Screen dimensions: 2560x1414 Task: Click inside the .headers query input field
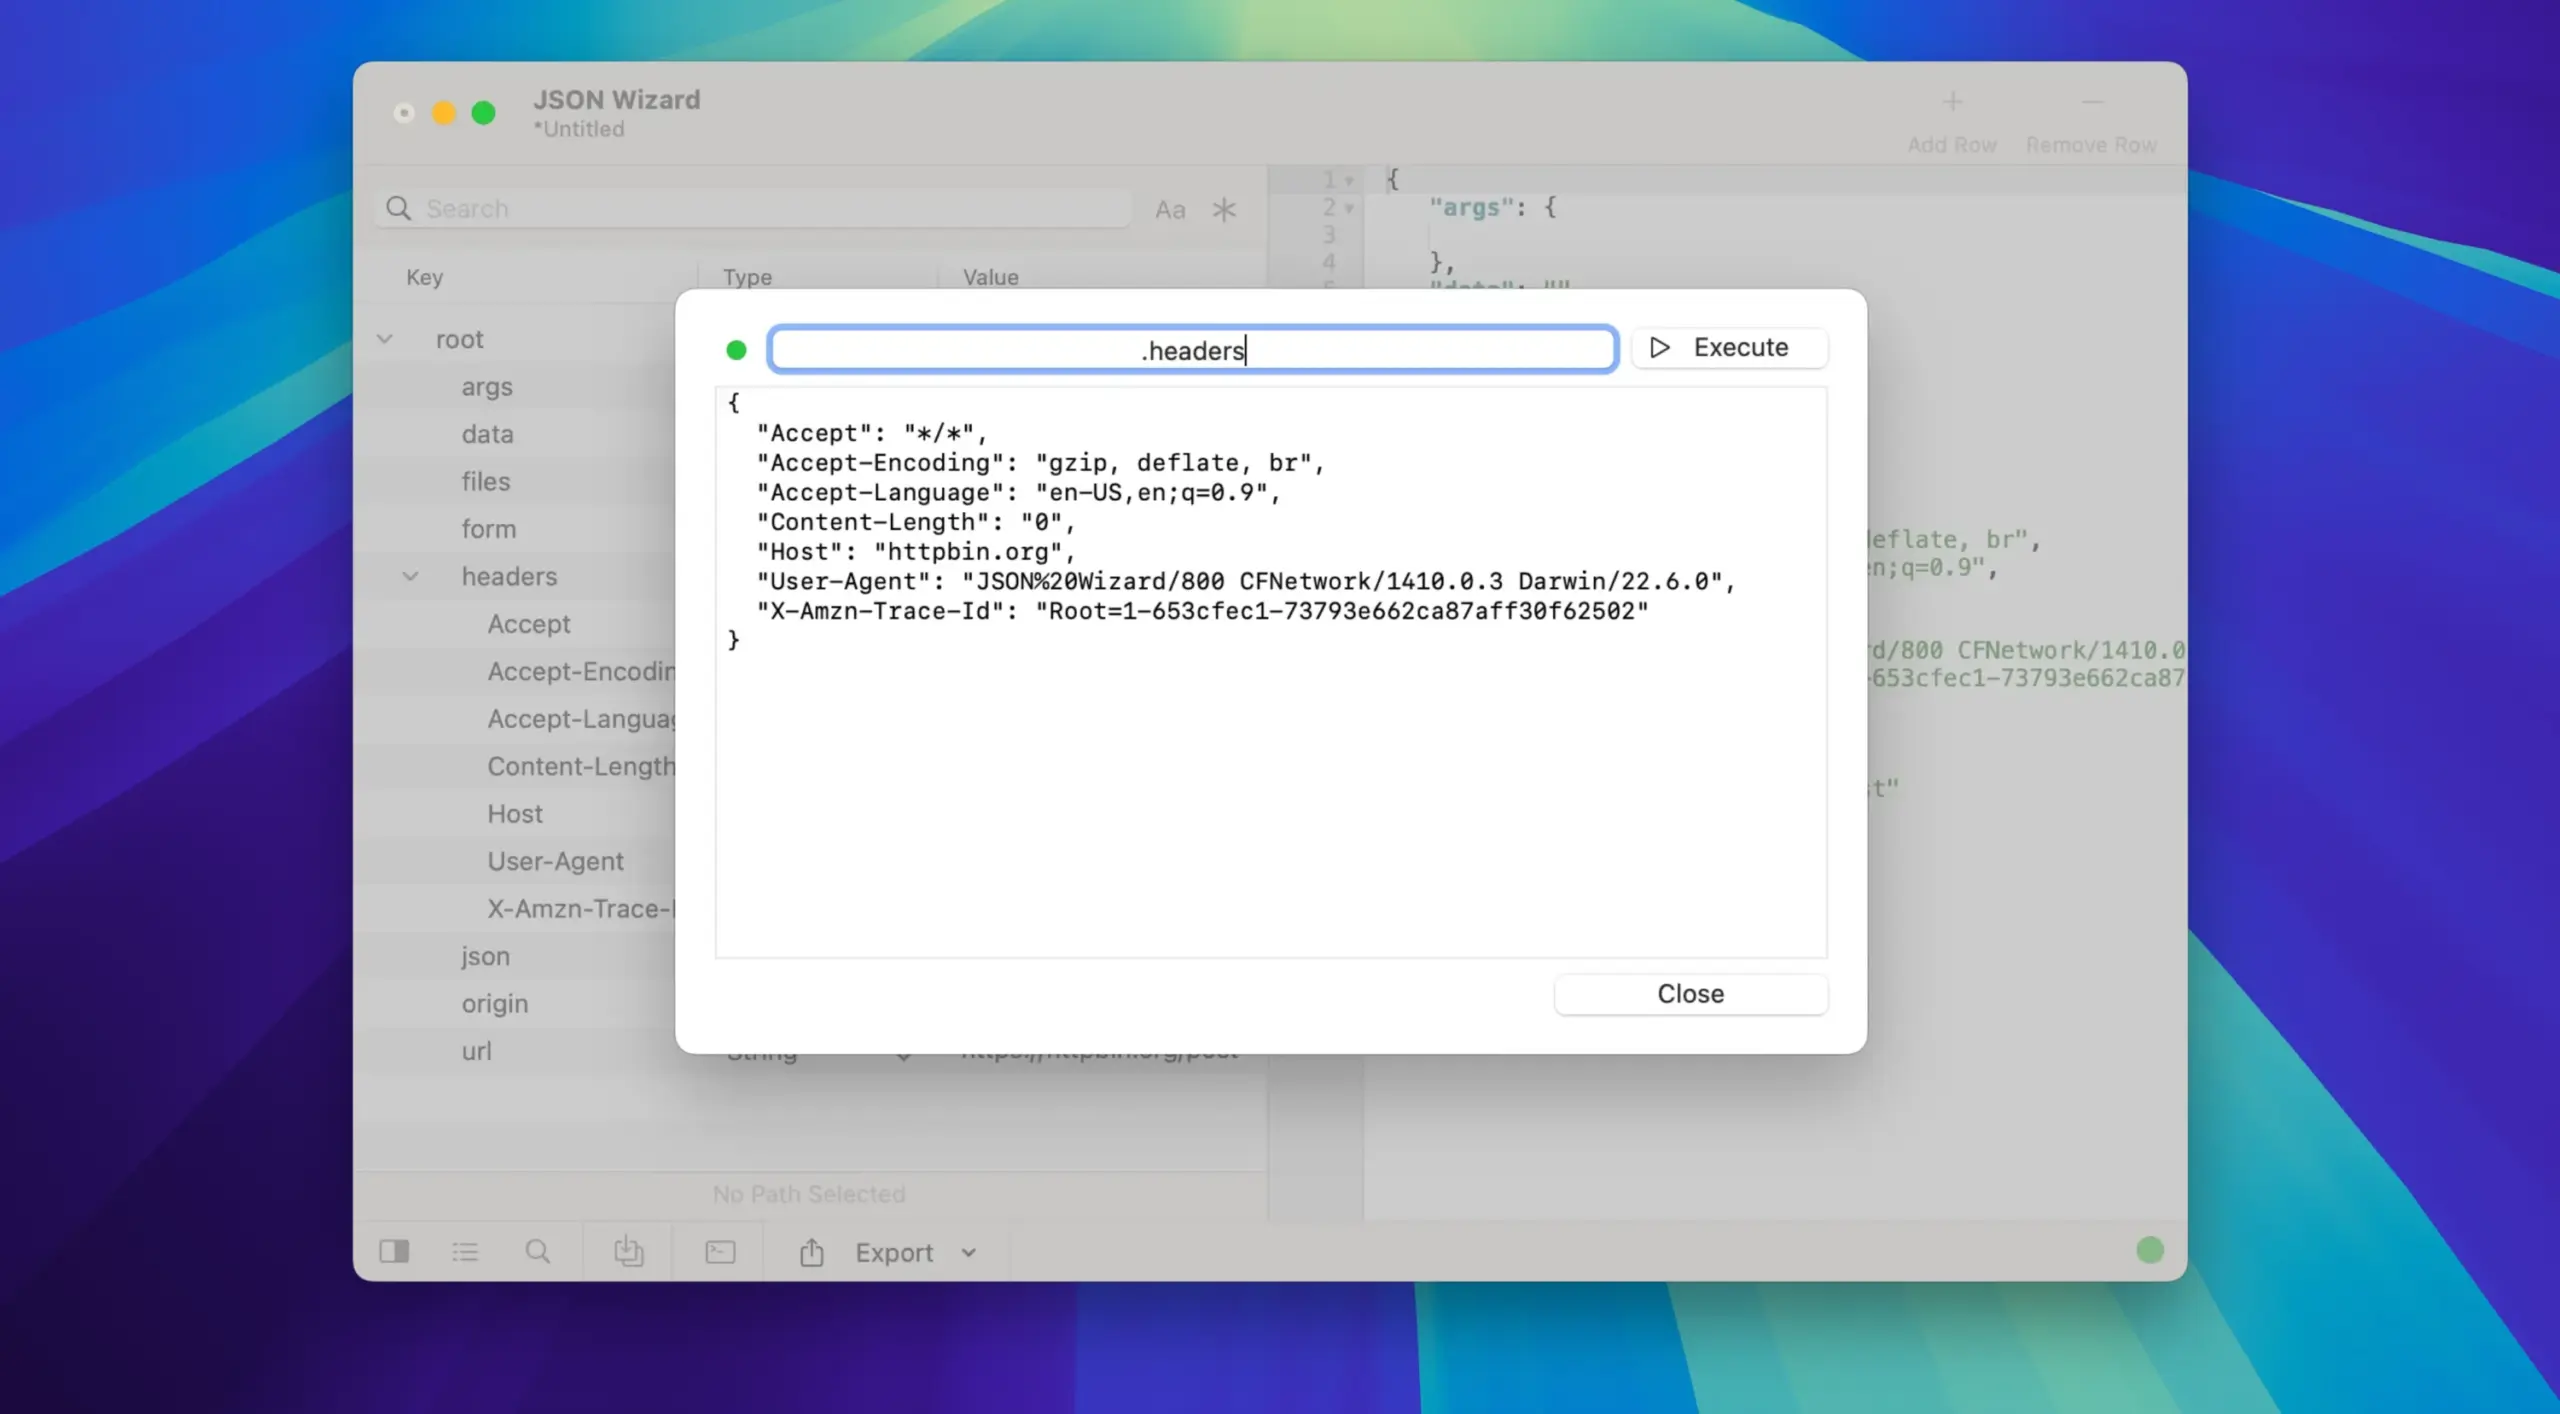[x=1192, y=350]
